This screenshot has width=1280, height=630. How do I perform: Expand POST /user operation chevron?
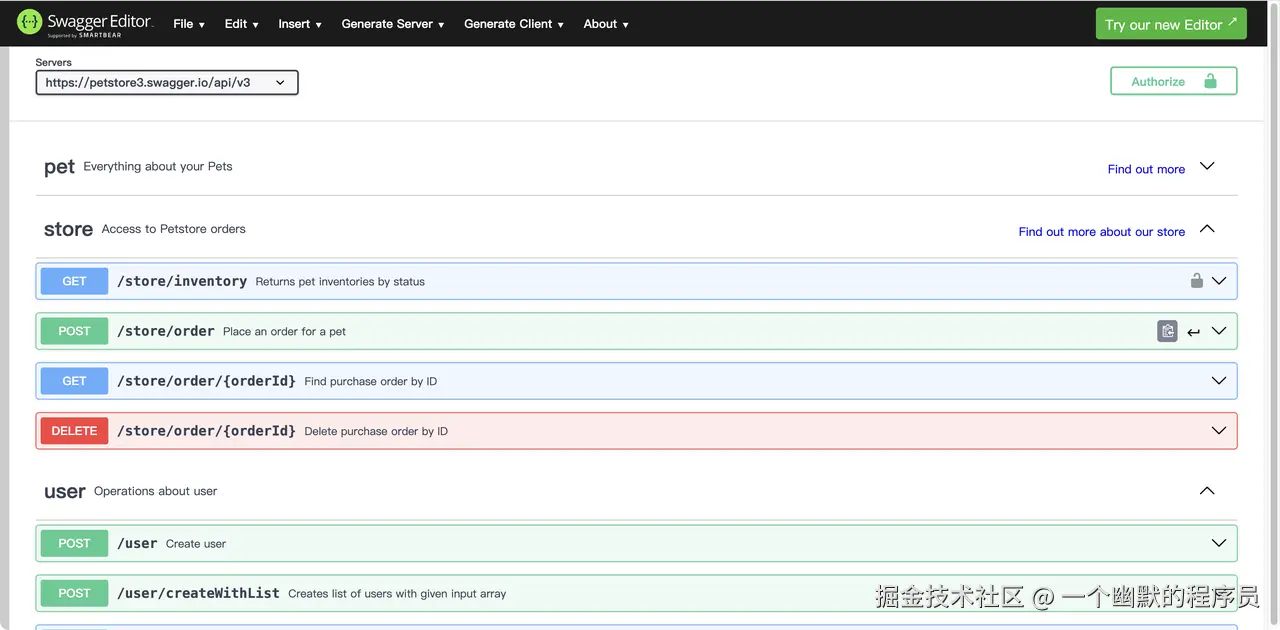[x=1219, y=543]
